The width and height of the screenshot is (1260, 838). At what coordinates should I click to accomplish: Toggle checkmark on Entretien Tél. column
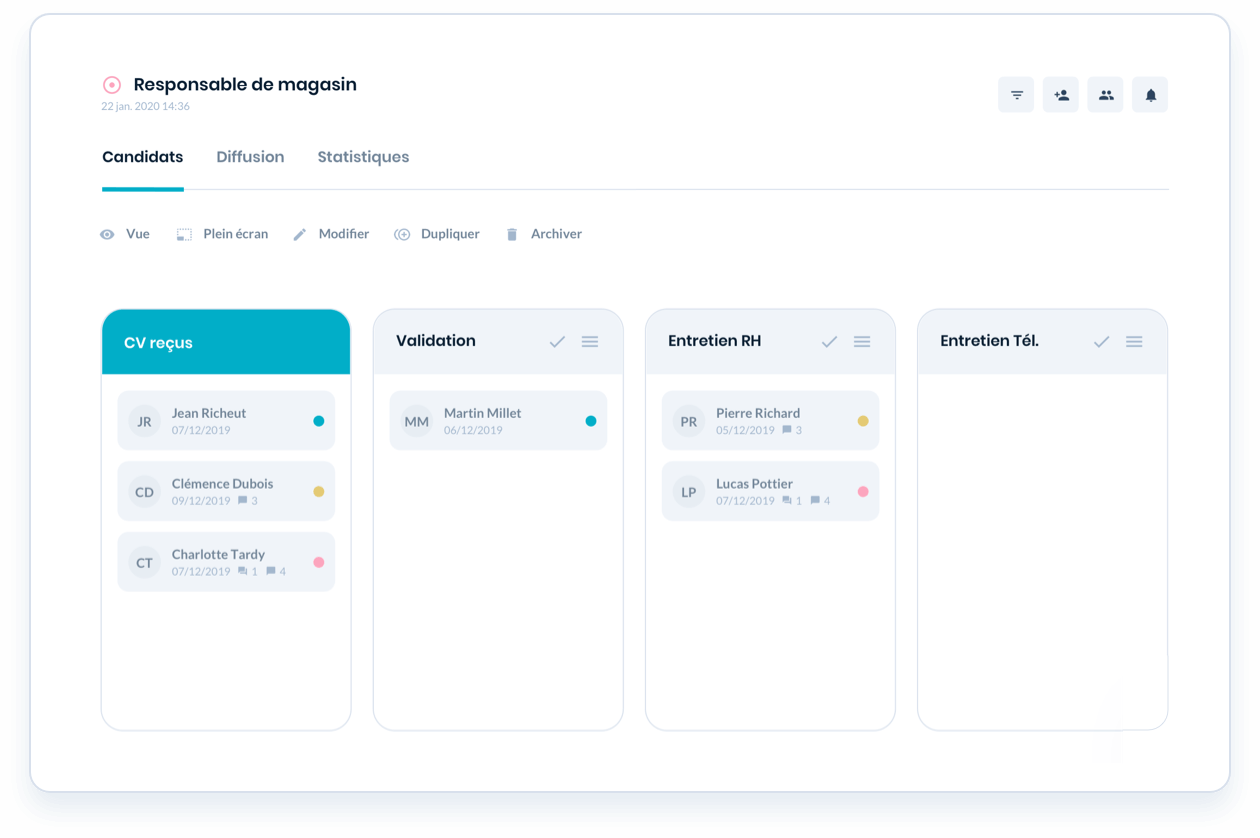click(x=1101, y=342)
